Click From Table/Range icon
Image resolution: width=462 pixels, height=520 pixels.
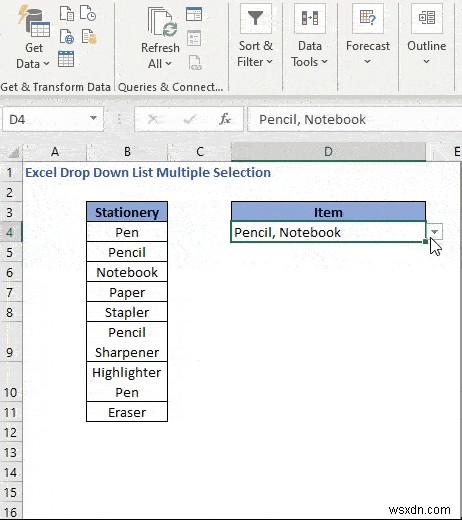pyautogui.click(x=66, y=59)
